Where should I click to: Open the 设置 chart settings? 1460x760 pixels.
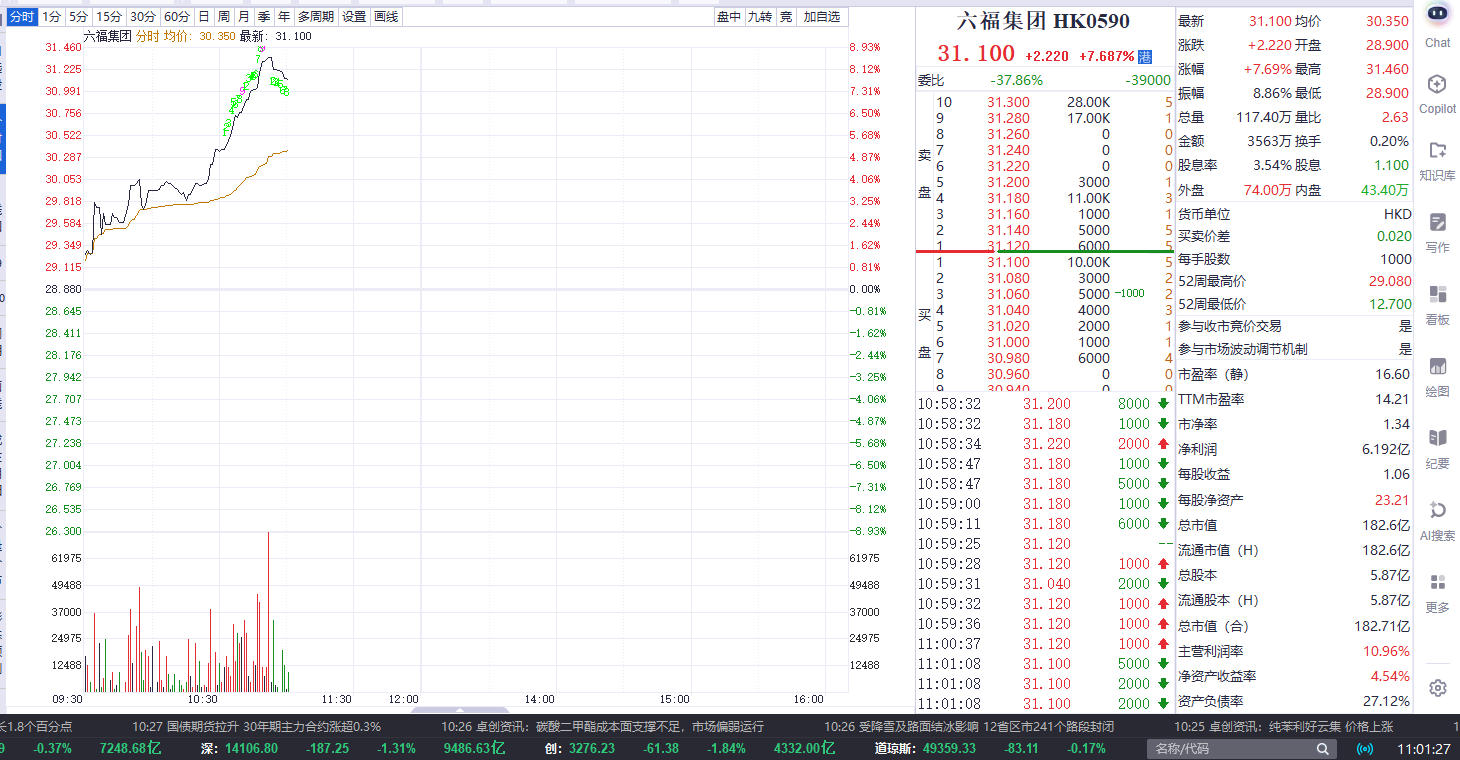[354, 17]
